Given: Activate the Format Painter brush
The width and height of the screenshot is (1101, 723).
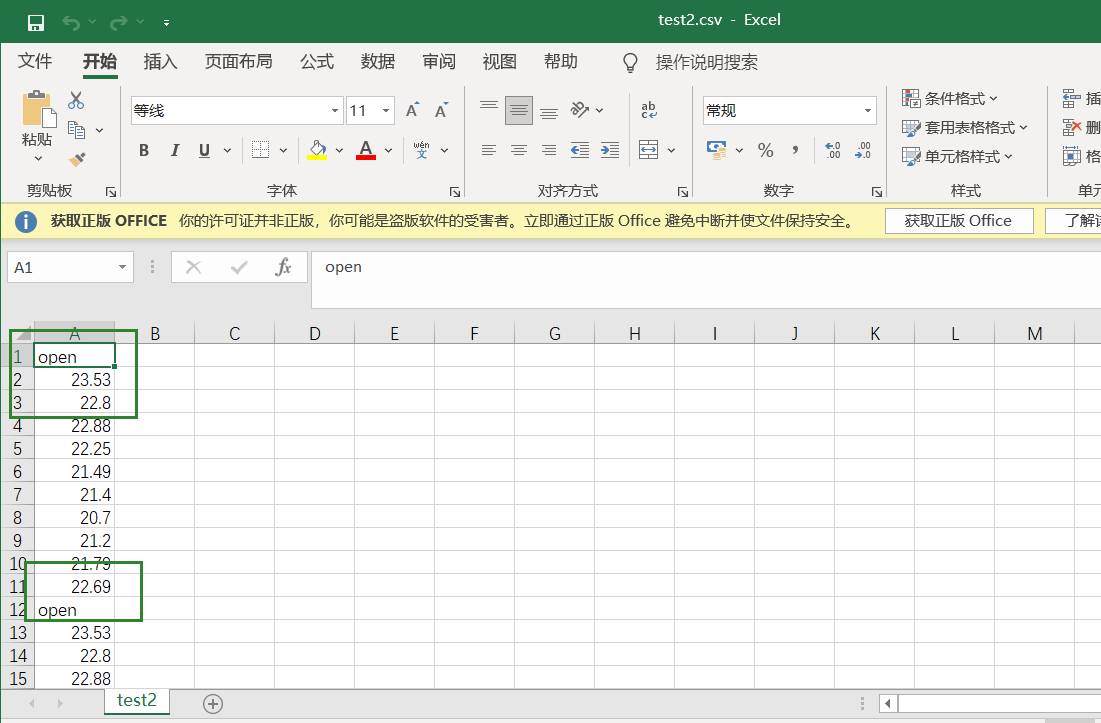Looking at the screenshot, I should pyautogui.click(x=77, y=160).
